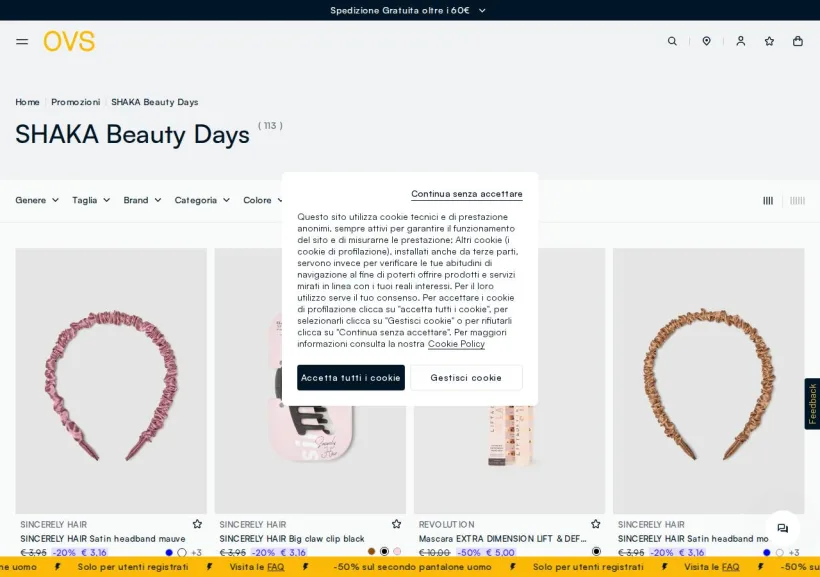This screenshot has height=577, width=820.
Task: Click the SHAKA Beauty Days page heading
Action: (132, 134)
